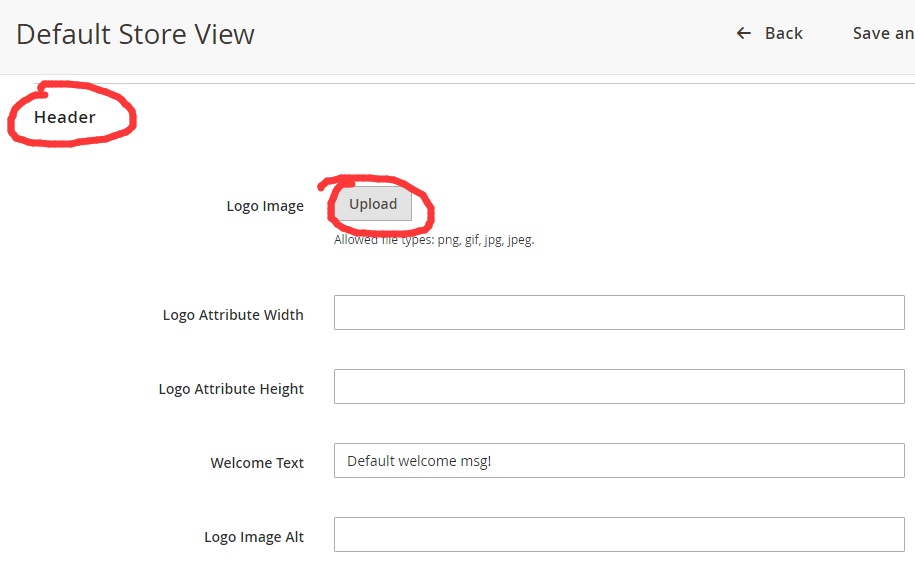Click the Logo Image label
Viewport: 915px width, 583px height.
[x=265, y=206]
